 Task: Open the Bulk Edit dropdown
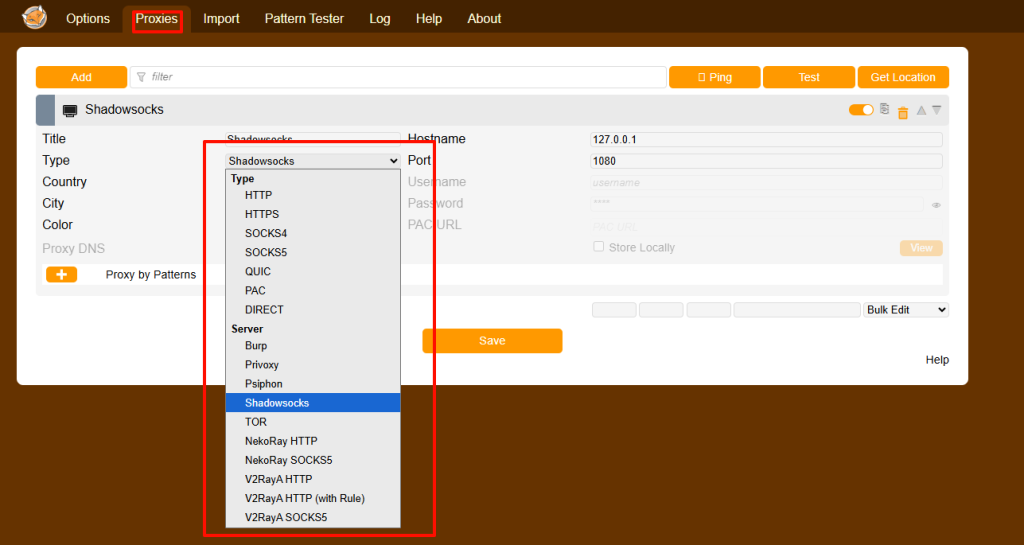(905, 310)
